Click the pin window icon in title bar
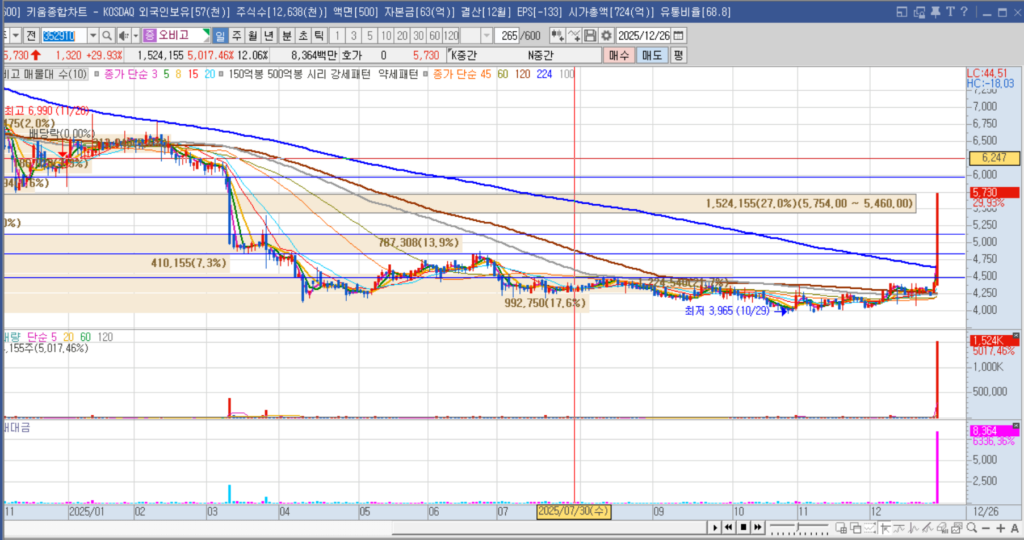This screenshot has height=540, width=1024. [x=933, y=12]
